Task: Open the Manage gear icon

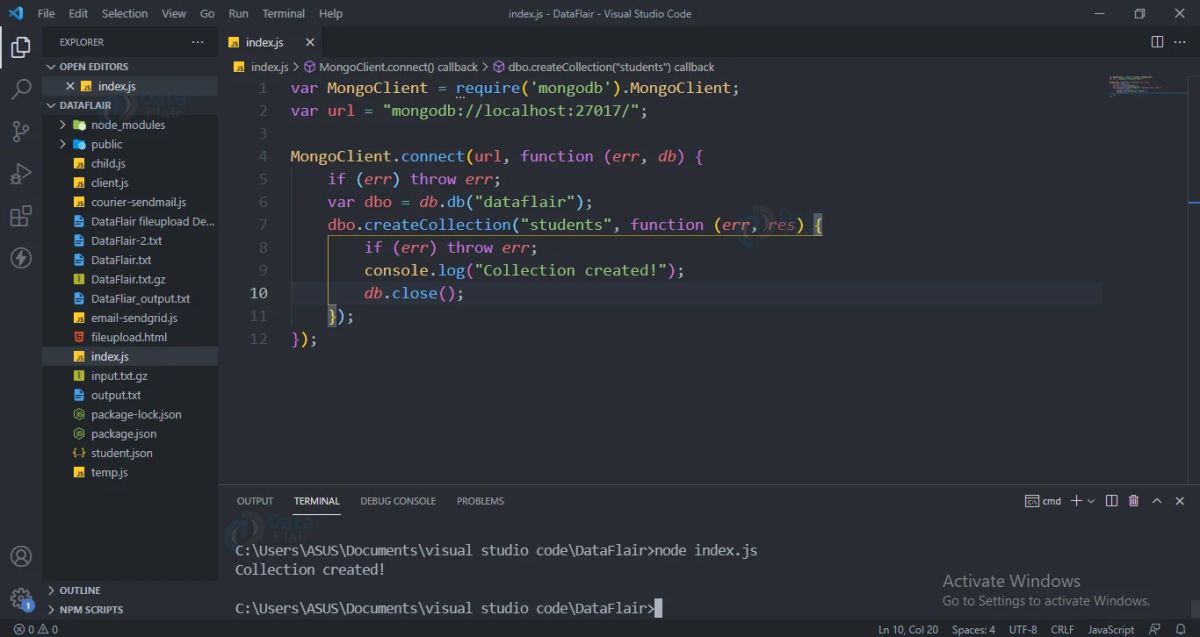Action: (21, 599)
